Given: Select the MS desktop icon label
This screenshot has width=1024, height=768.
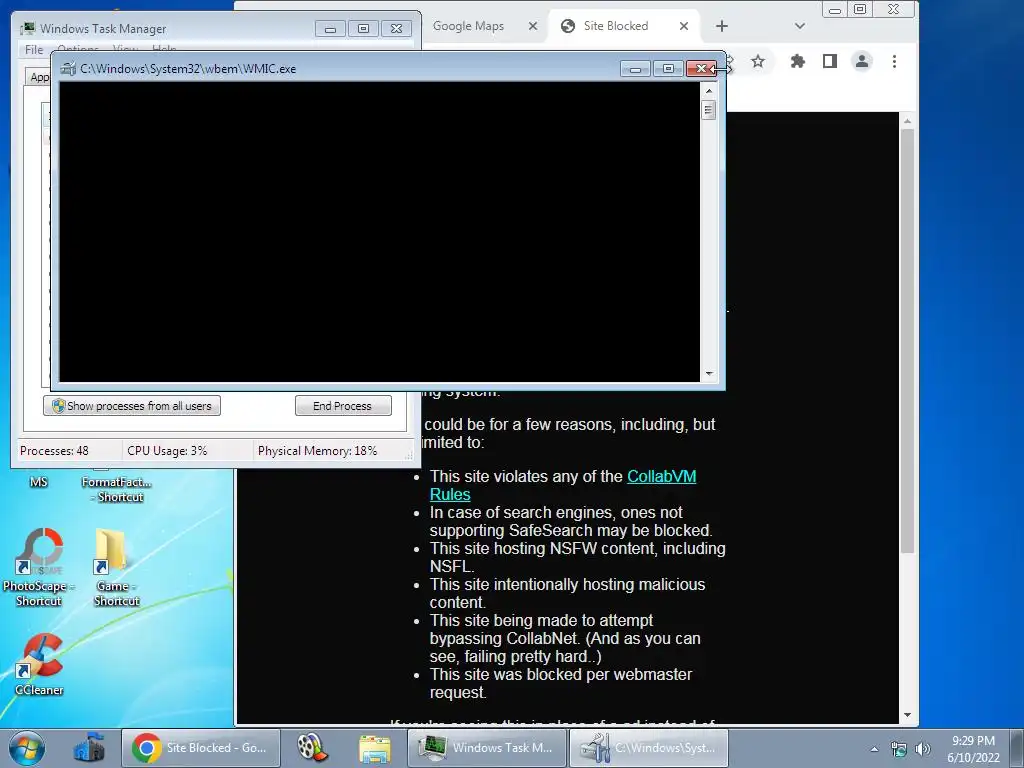Looking at the screenshot, I should point(39,482).
